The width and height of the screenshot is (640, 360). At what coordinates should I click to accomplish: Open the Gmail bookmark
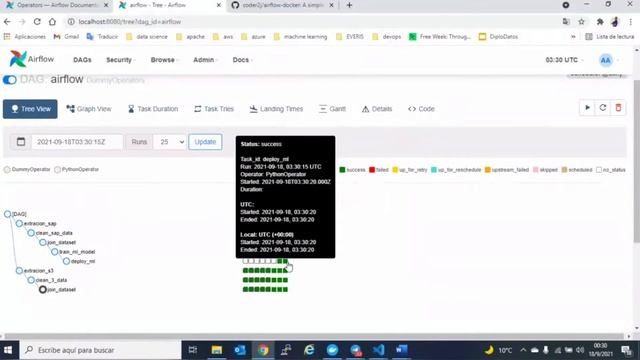pos(66,37)
